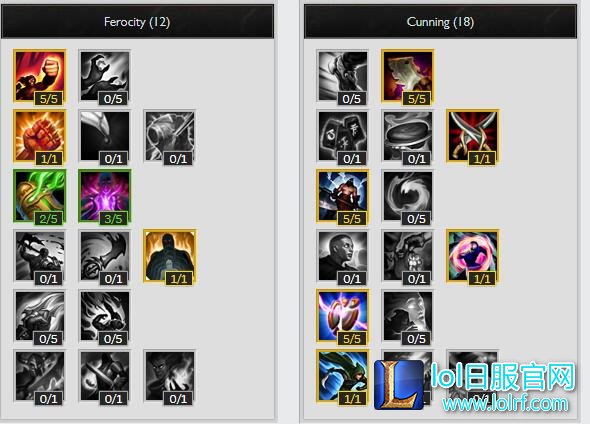Click the grayed cards mastery icon 0/1

click(343, 137)
